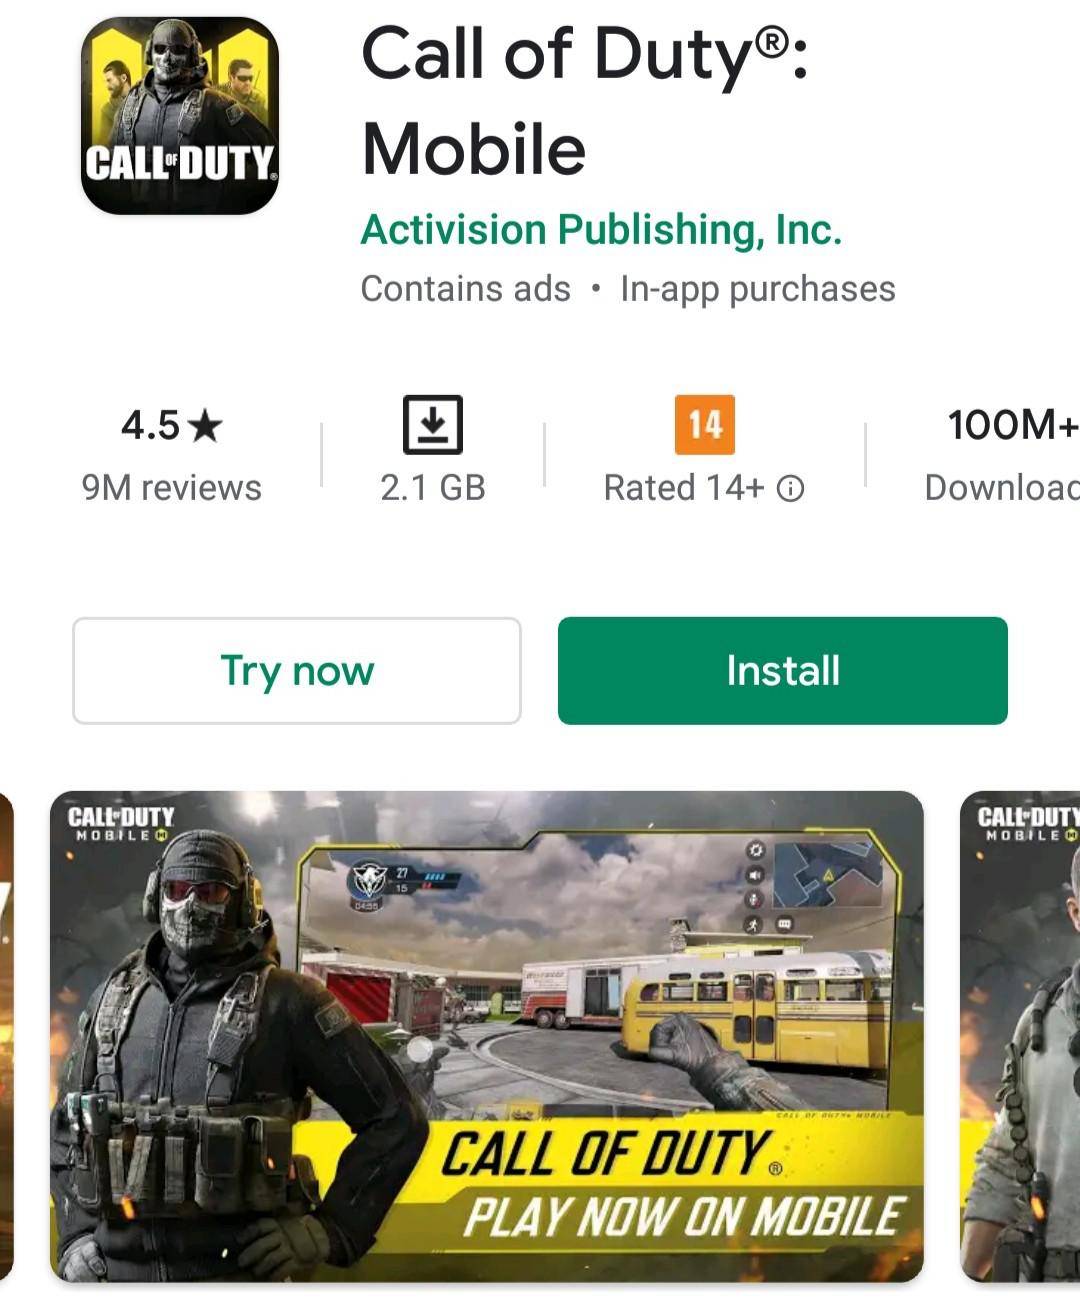Tap the Call of Duty app icon
This screenshot has height=1310, width=1080.
click(x=180, y=116)
